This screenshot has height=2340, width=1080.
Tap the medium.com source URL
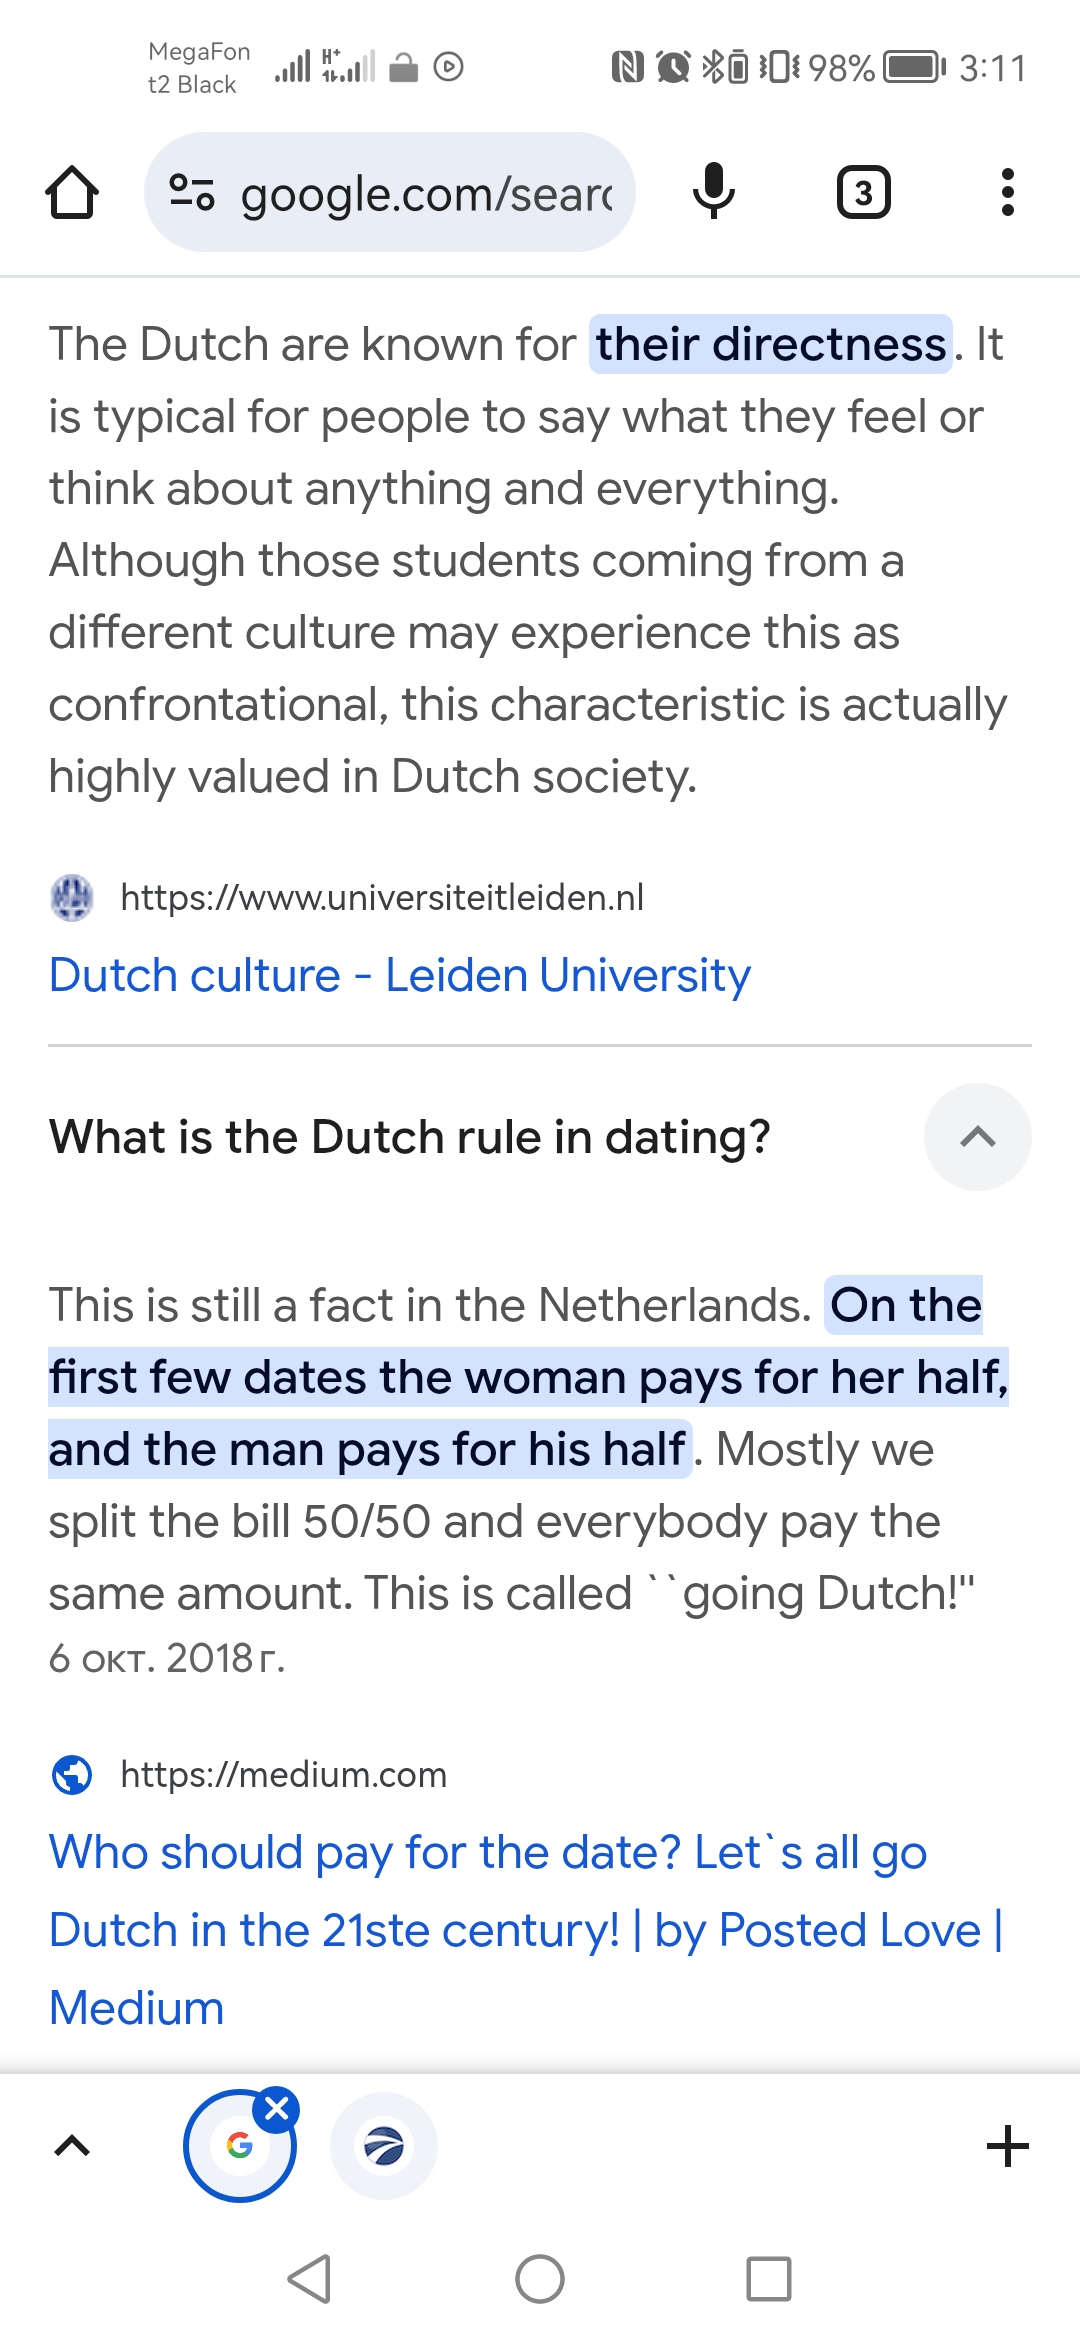point(283,1774)
